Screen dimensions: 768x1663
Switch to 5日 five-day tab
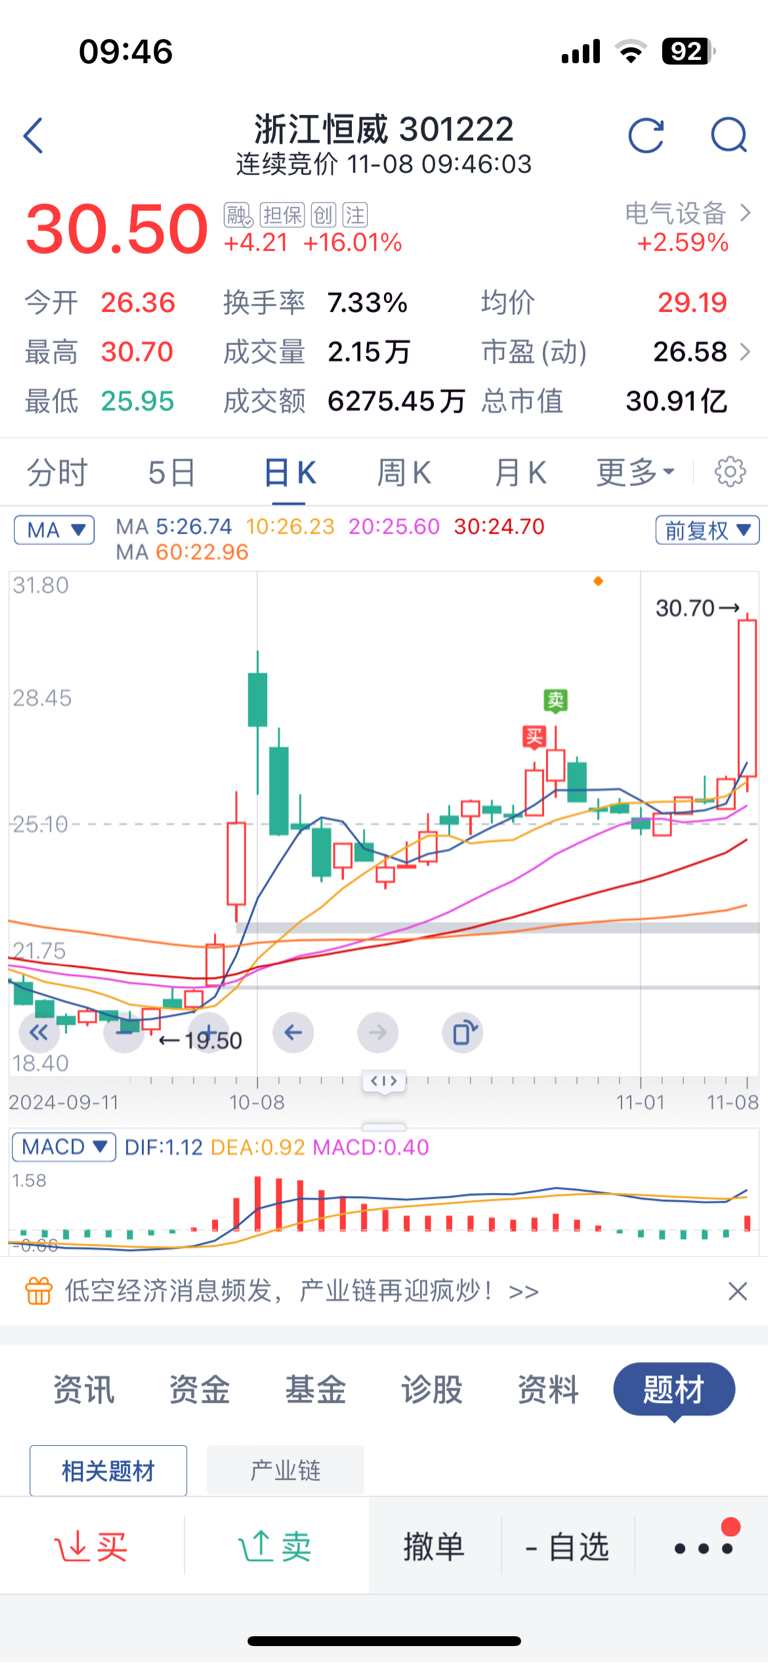click(x=171, y=471)
